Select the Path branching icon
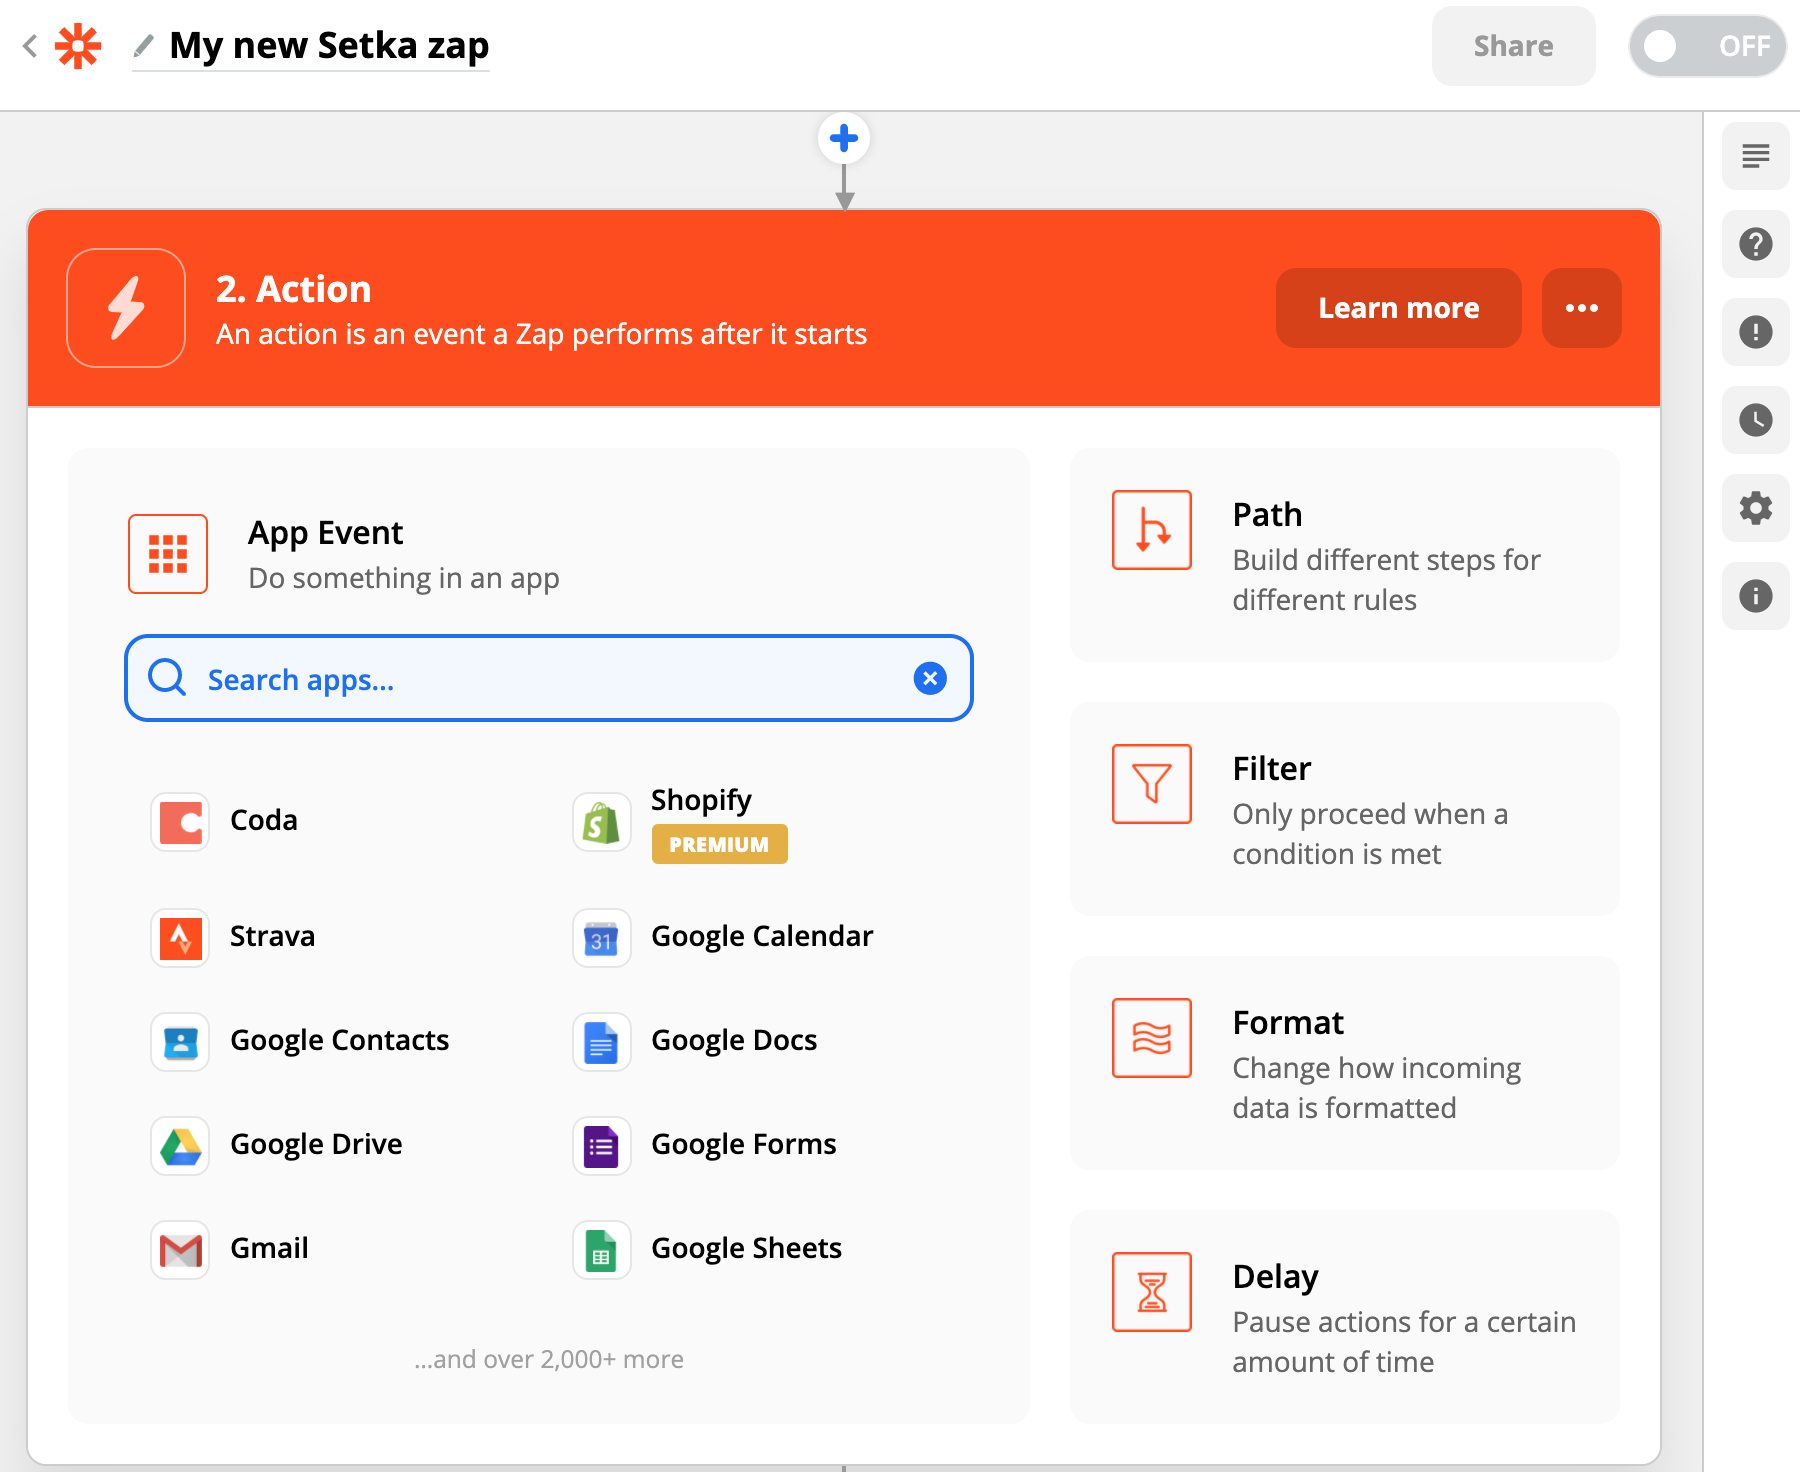The image size is (1800, 1472). click(x=1152, y=530)
